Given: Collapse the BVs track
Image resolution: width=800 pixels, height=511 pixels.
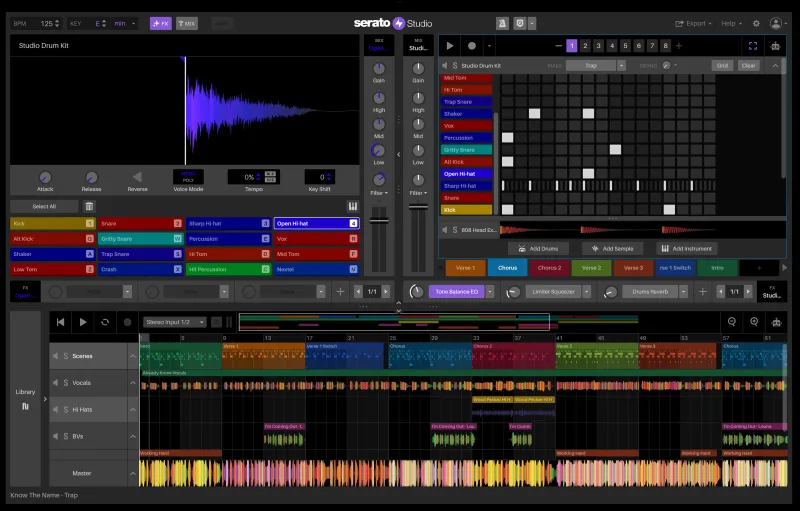Looking at the screenshot, I should 133,437.
